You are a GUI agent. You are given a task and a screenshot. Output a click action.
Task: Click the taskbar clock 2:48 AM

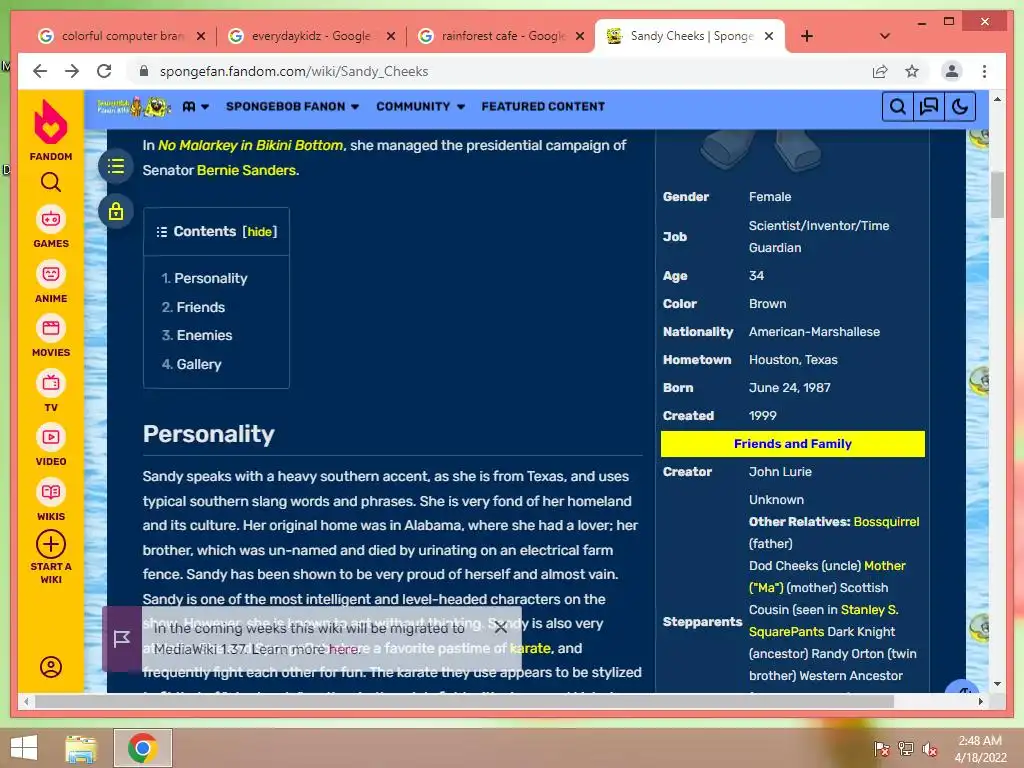point(980,741)
